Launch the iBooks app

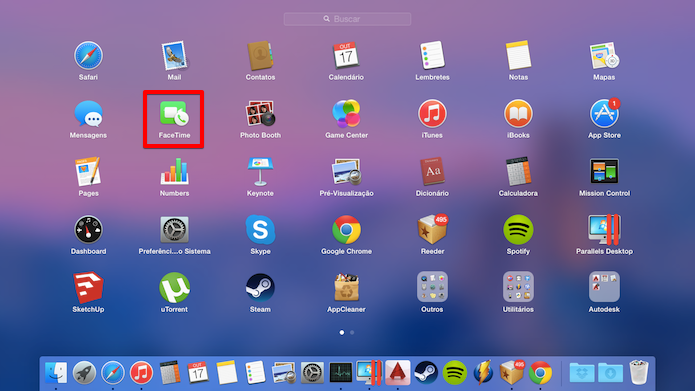pos(518,114)
